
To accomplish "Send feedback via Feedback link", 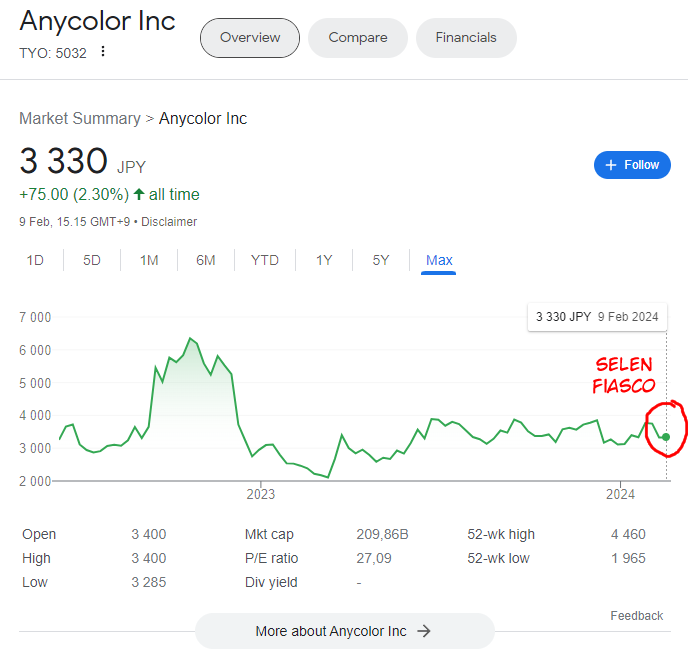I will click(x=637, y=616).
